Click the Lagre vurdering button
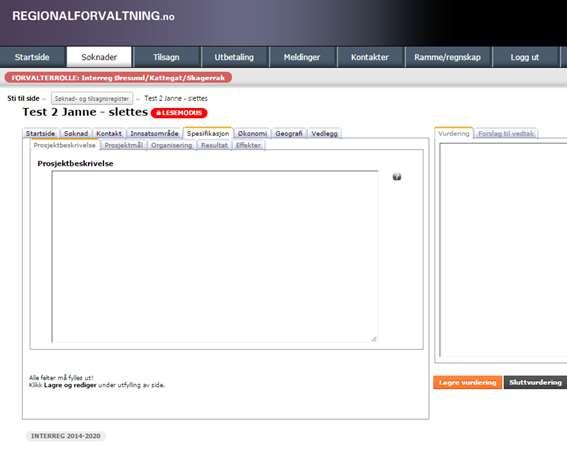This screenshot has height=457, width=567. tap(468, 382)
